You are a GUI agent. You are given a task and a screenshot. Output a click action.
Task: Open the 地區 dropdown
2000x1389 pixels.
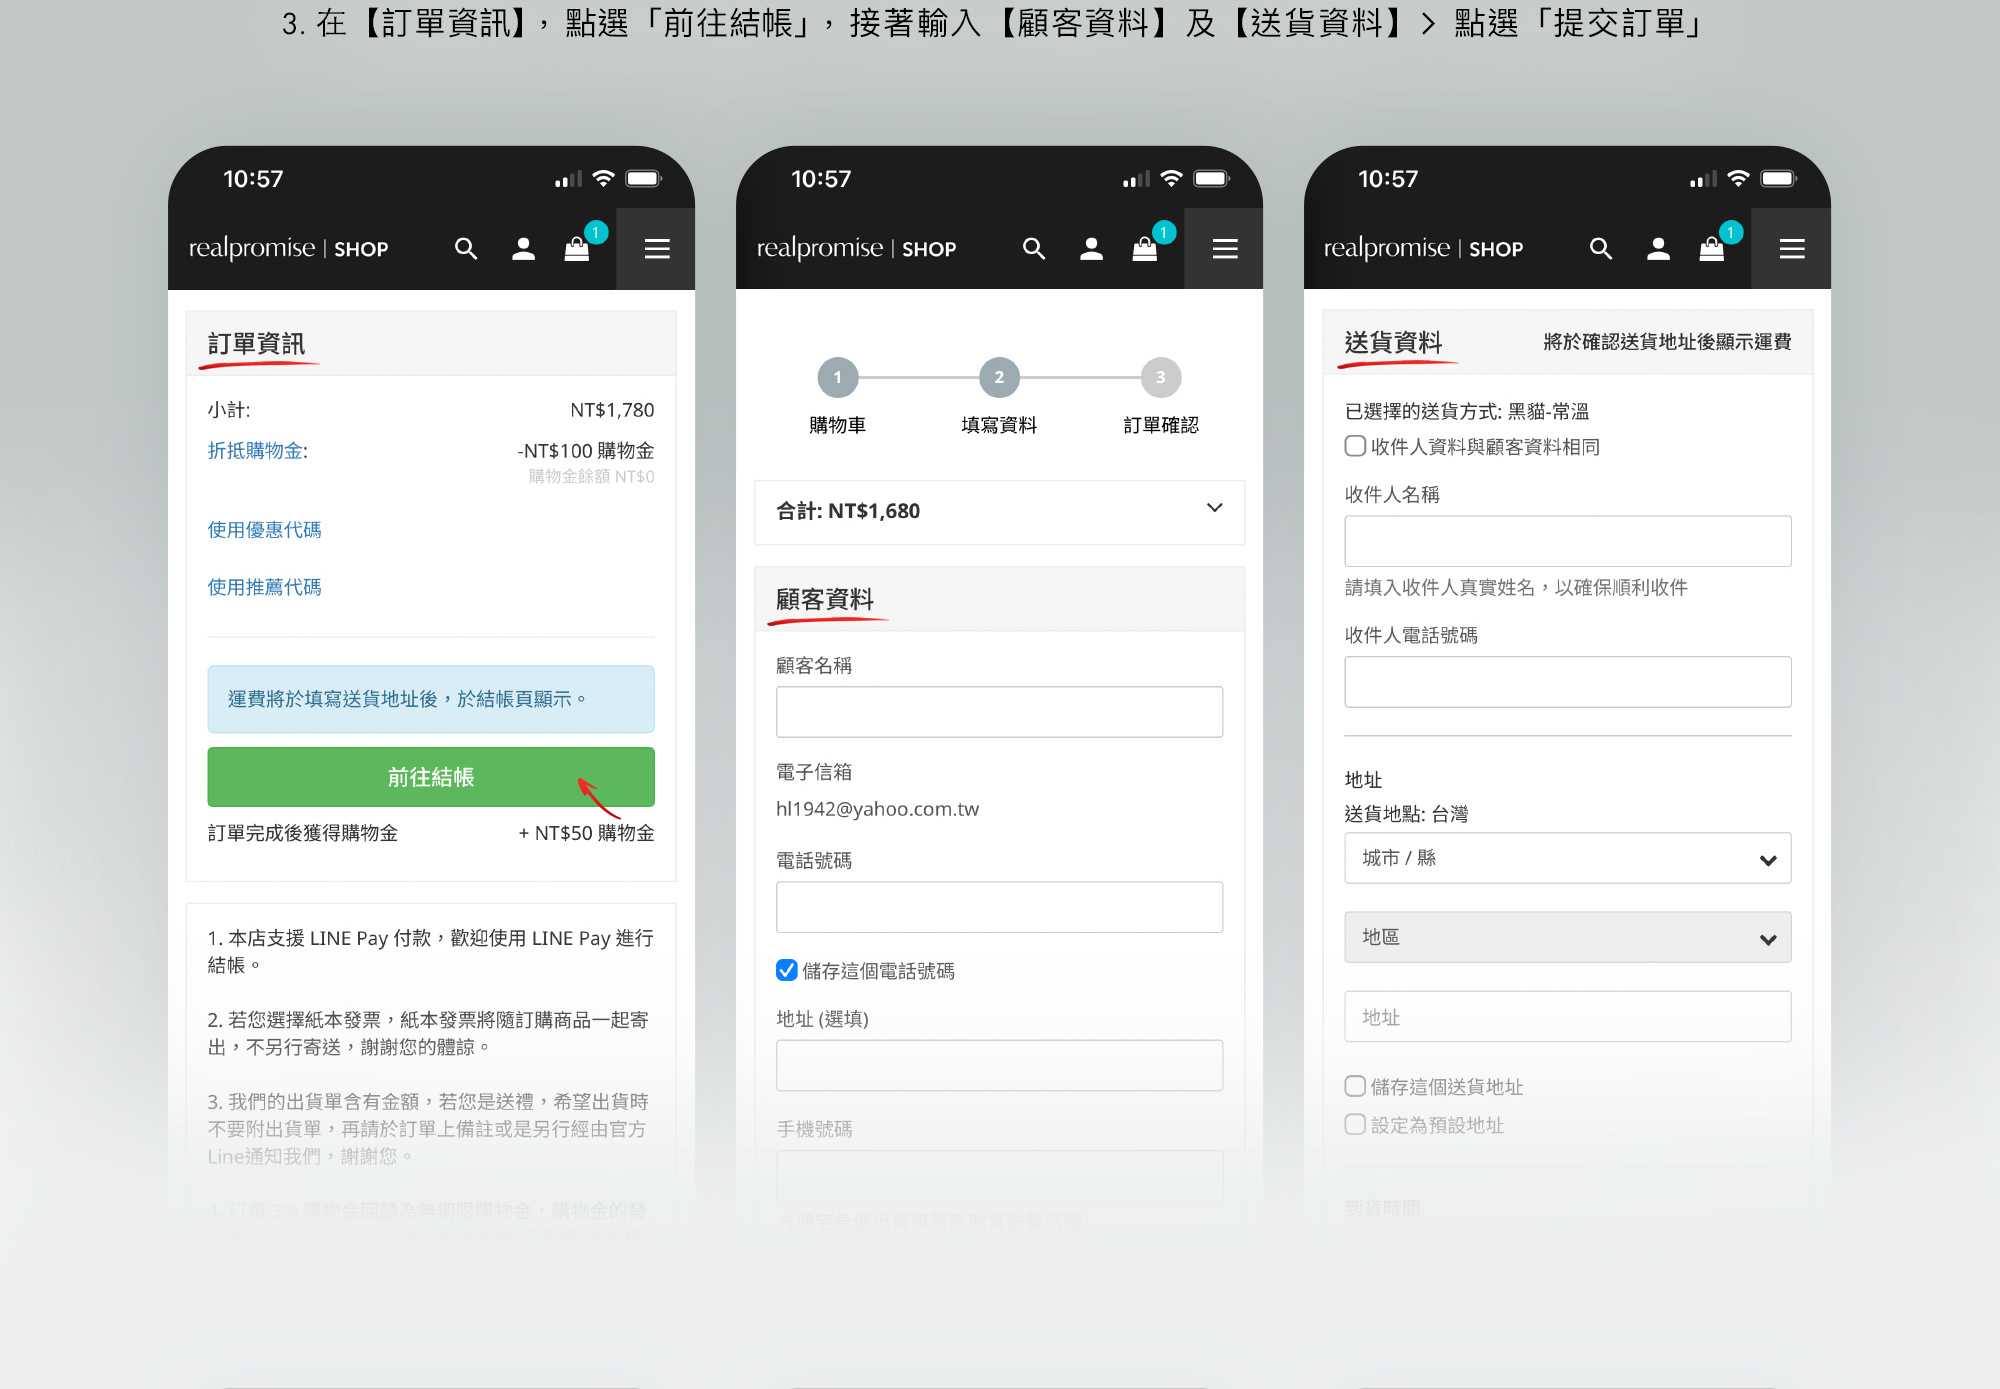click(x=1567, y=938)
